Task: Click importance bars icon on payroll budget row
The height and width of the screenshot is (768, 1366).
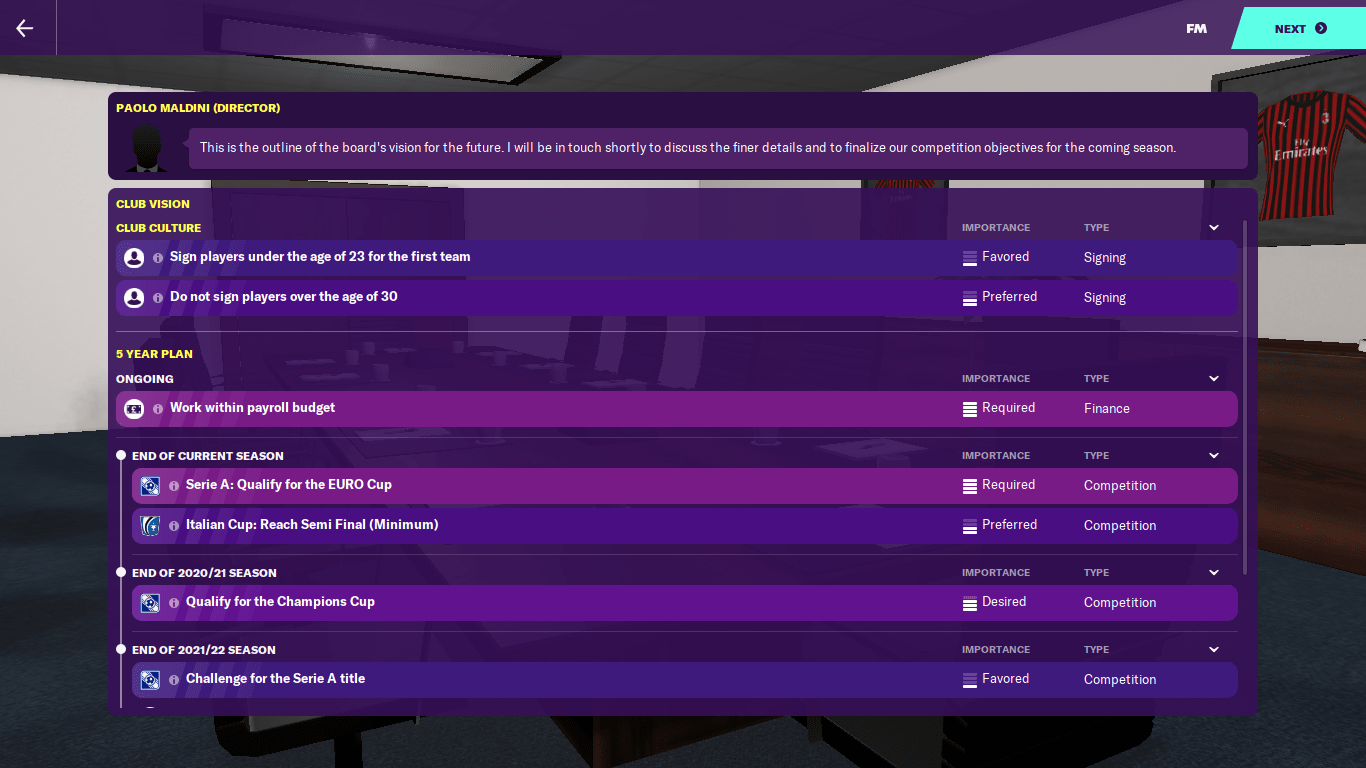Action: click(969, 408)
